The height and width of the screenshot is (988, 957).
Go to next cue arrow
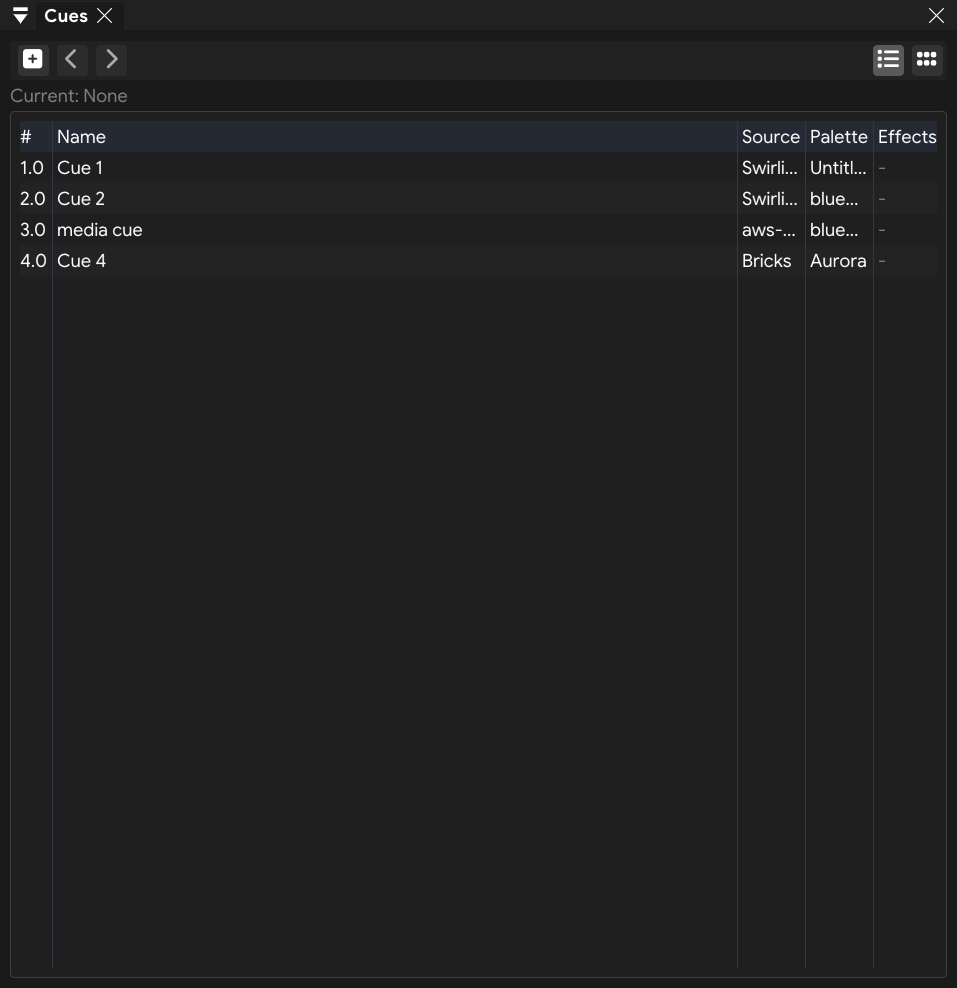[111, 60]
